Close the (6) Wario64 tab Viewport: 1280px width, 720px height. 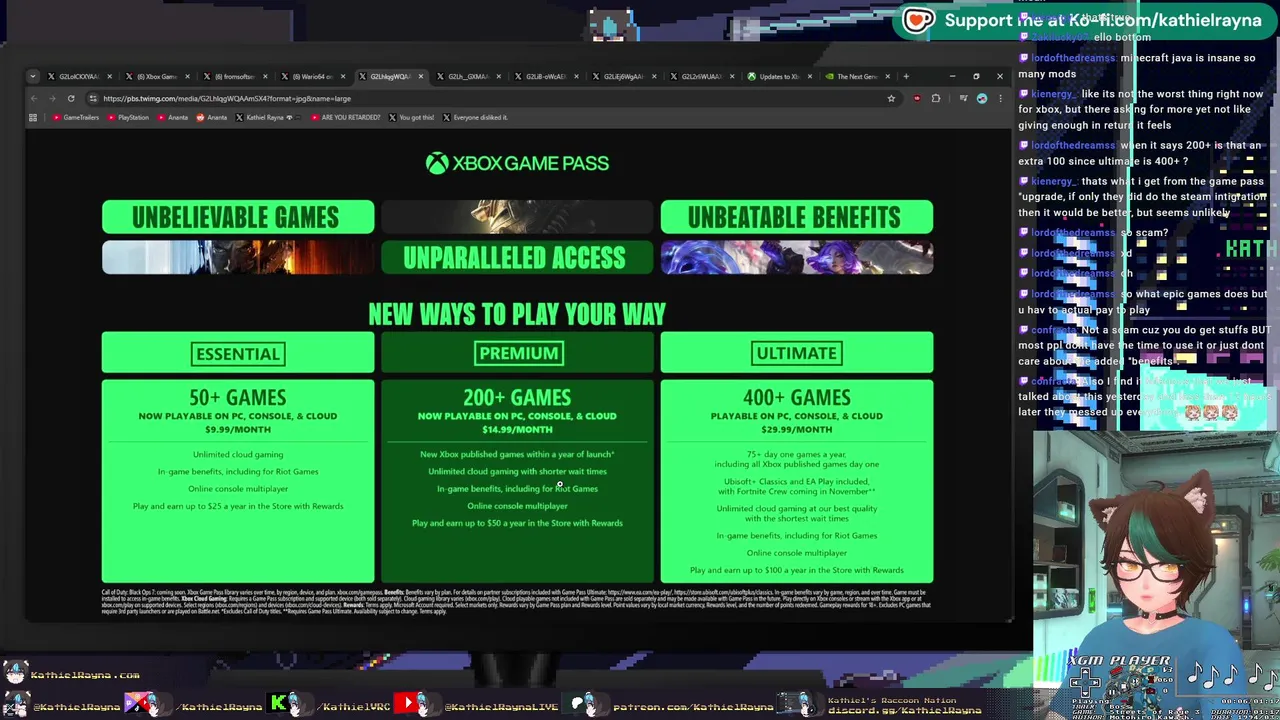pyautogui.click(x=343, y=76)
